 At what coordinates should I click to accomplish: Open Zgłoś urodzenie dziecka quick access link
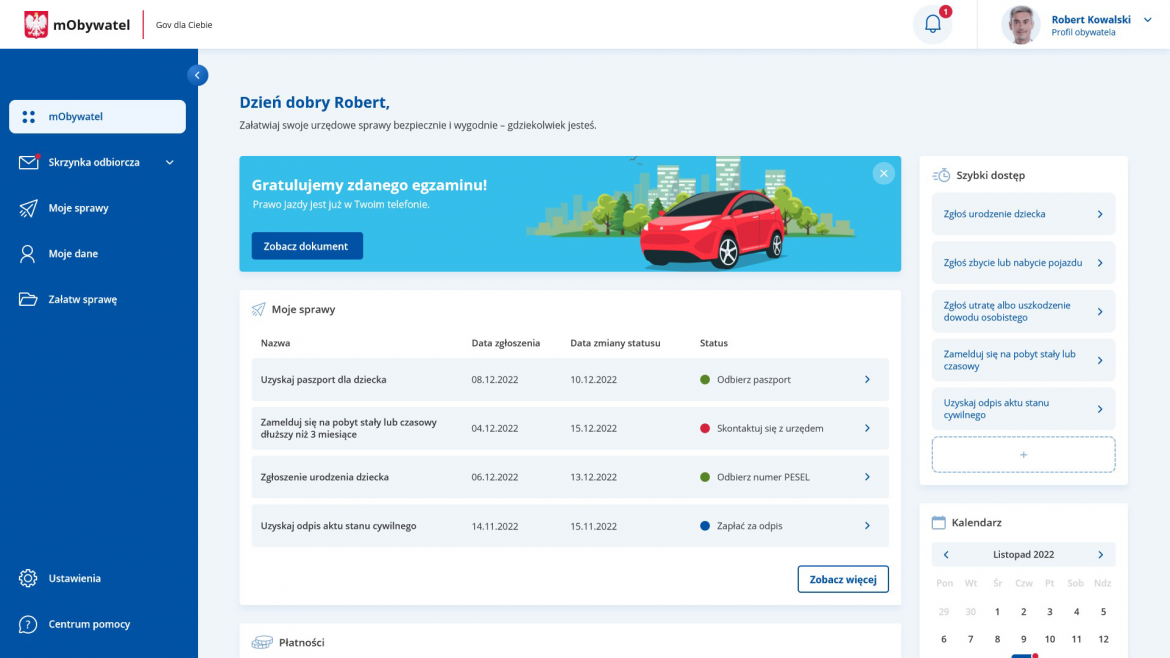point(1022,214)
